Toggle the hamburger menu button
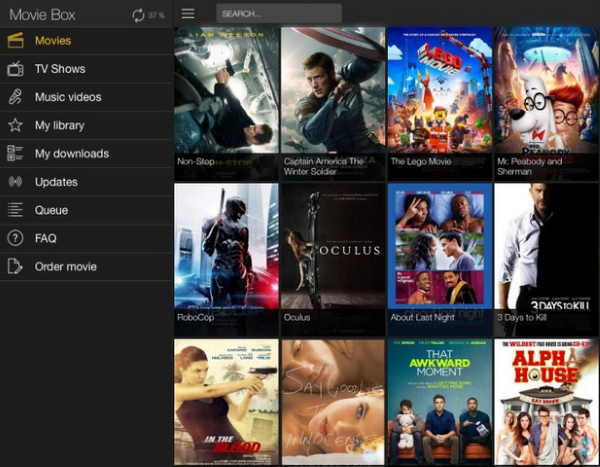 188,13
